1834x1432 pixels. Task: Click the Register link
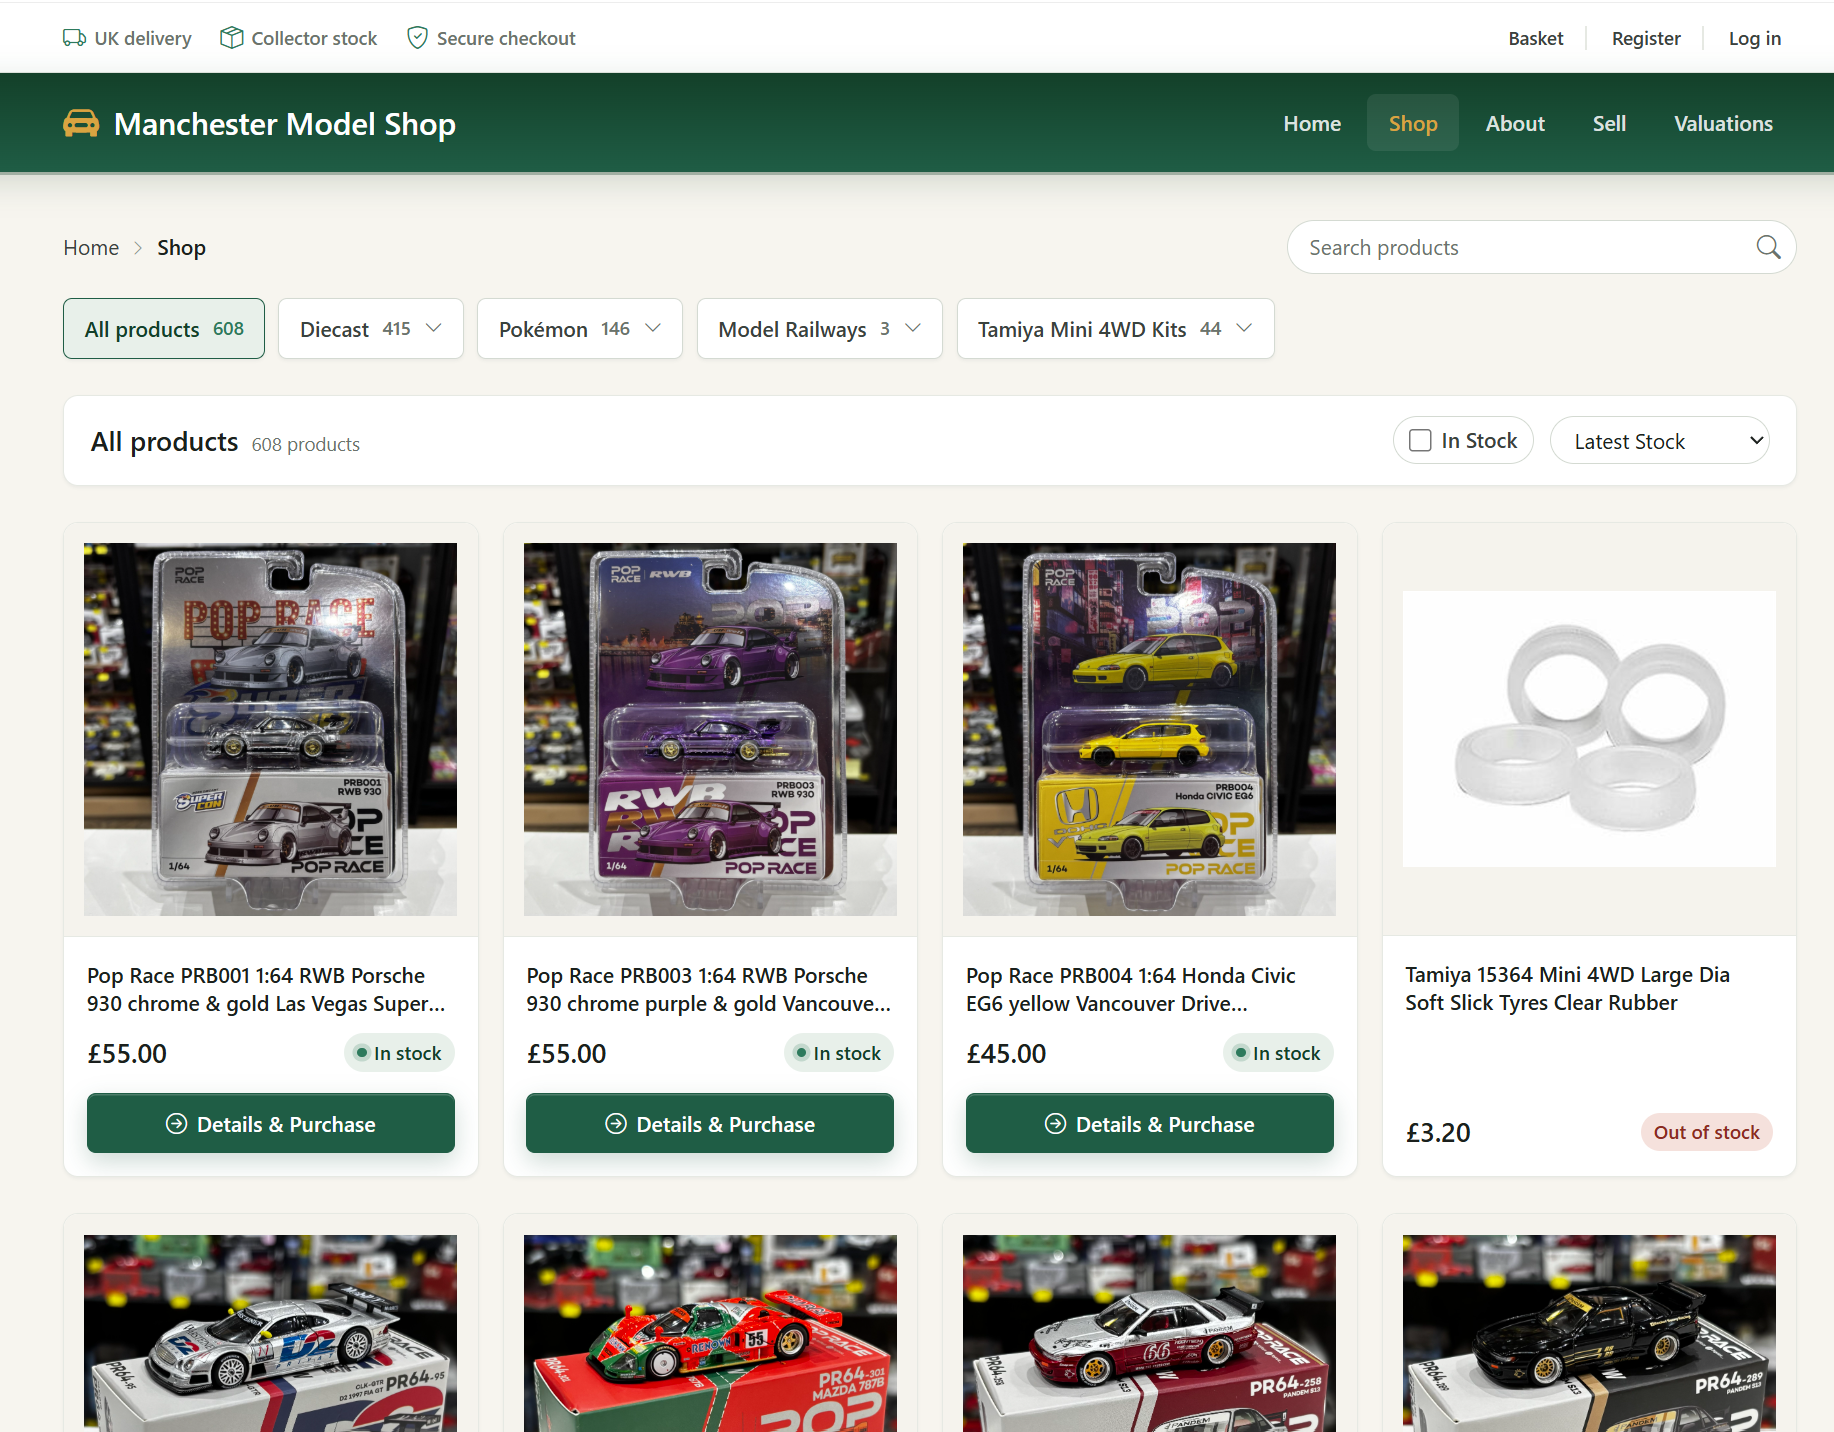pos(1646,38)
